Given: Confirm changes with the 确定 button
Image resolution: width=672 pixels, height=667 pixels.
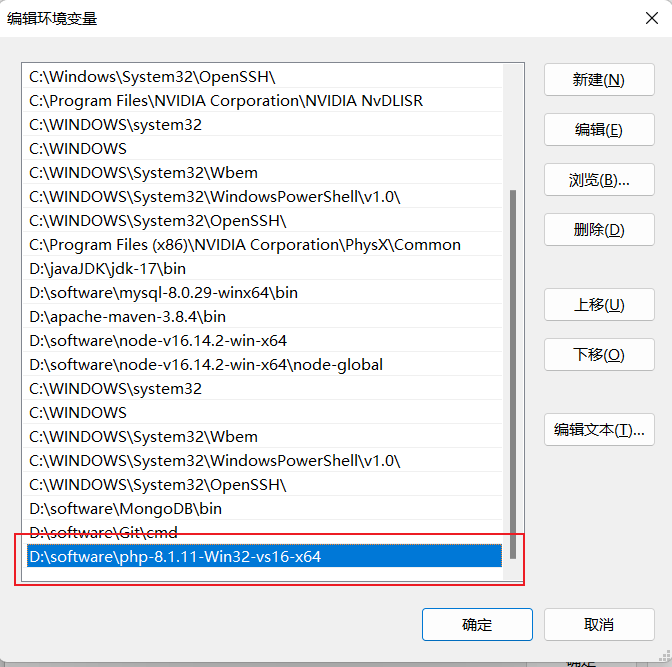Looking at the screenshot, I should click(x=477, y=625).
